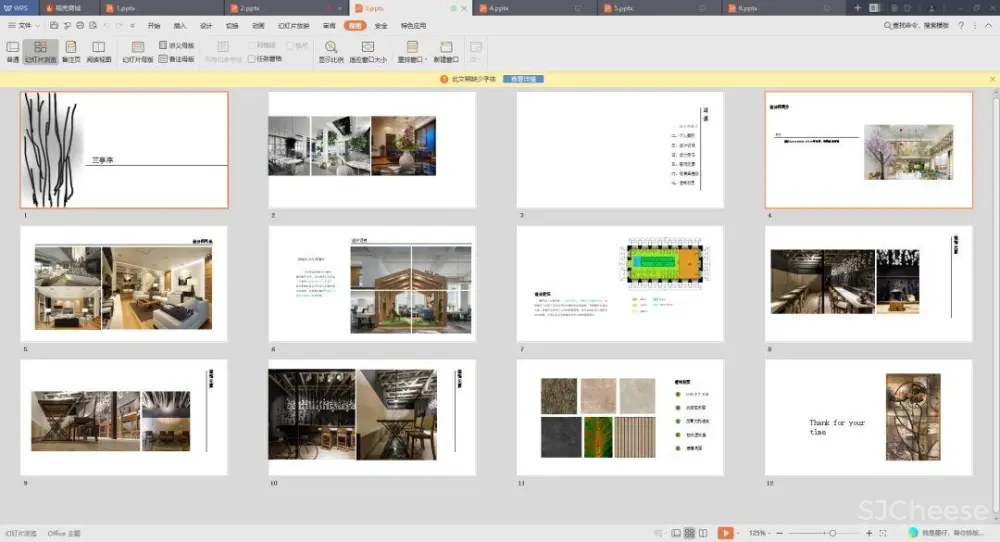Start slideshow with orange play button
The width and height of the screenshot is (1000, 542).
(725, 533)
